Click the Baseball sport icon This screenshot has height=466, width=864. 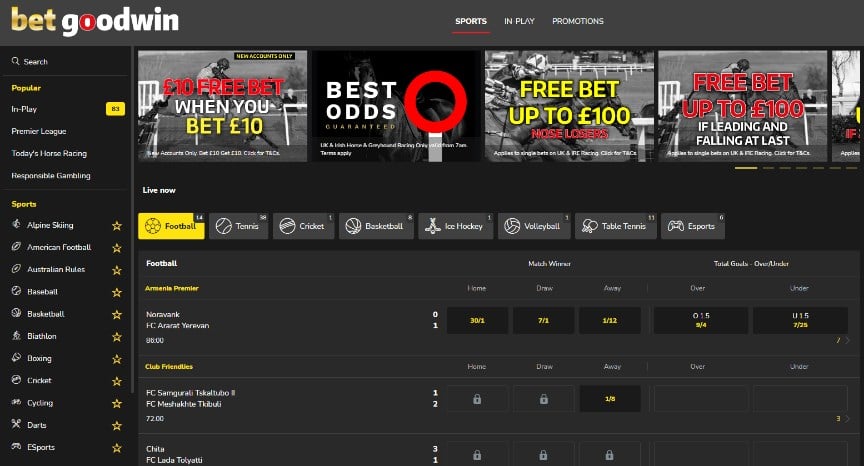pos(17,291)
